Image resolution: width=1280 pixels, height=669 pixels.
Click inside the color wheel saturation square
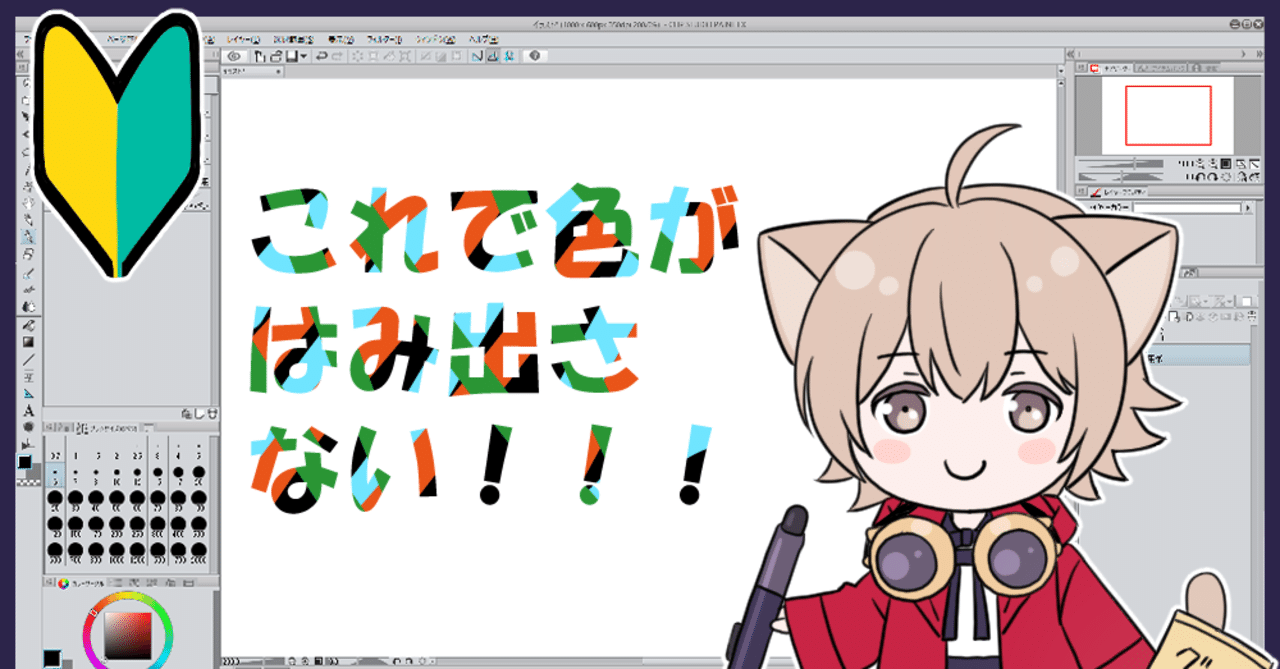pyautogui.click(x=129, y=635)
